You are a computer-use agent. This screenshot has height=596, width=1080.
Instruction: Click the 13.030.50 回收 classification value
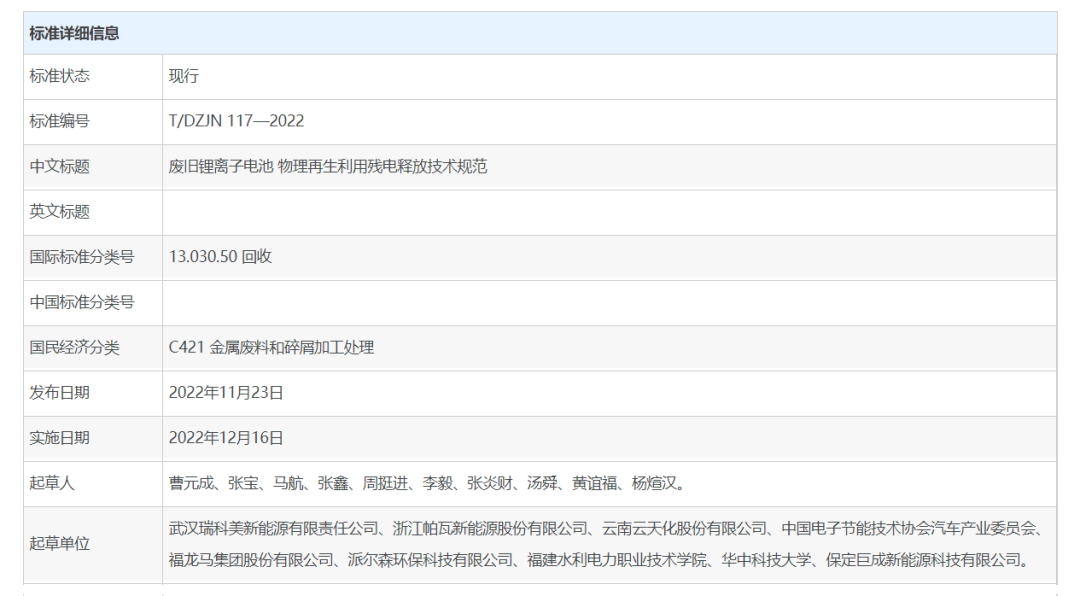(x=220, y=256)
